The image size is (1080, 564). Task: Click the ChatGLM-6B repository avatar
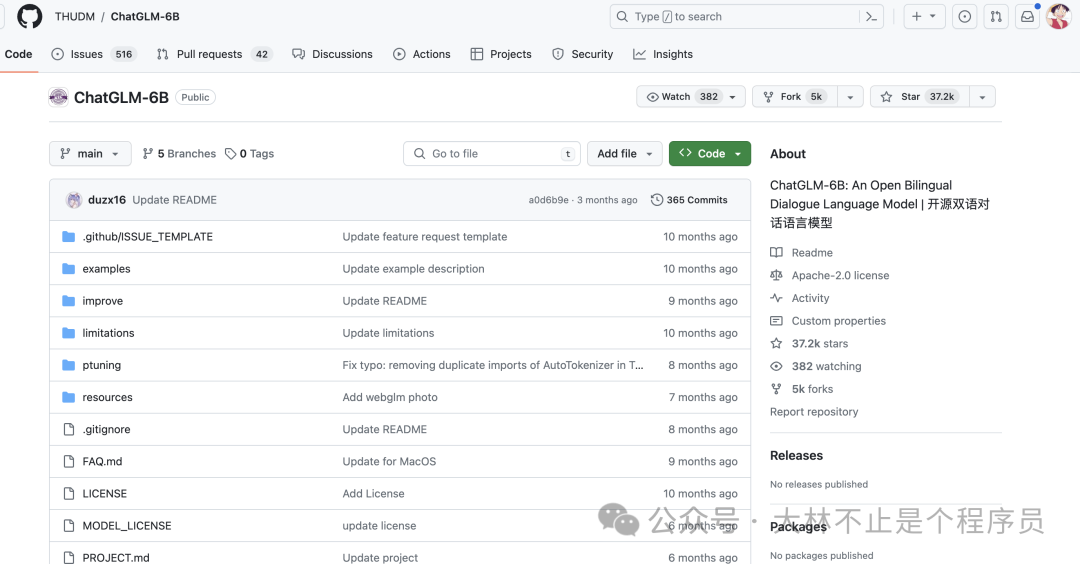point(59,97)
